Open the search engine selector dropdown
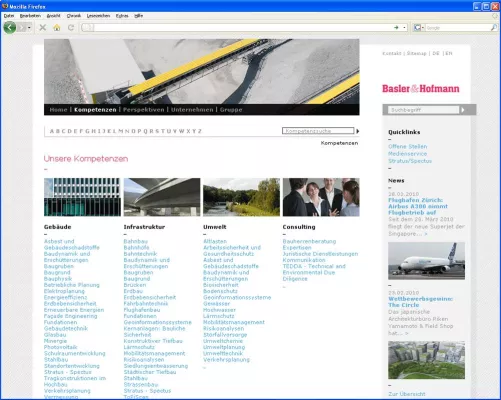Viewport: 501px width, 400px height. pyautogui.click(x=419, y=28)
